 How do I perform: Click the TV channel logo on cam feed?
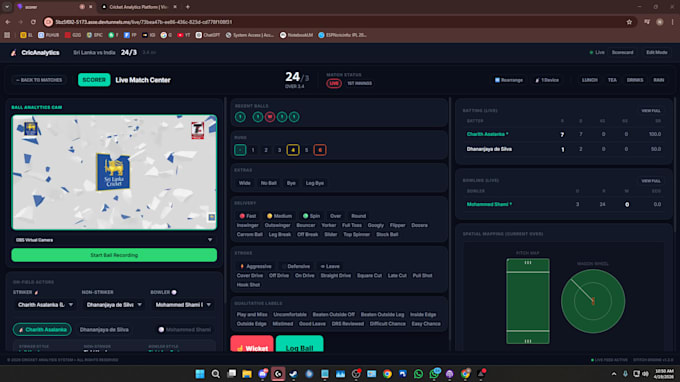[x=198, y=130]
